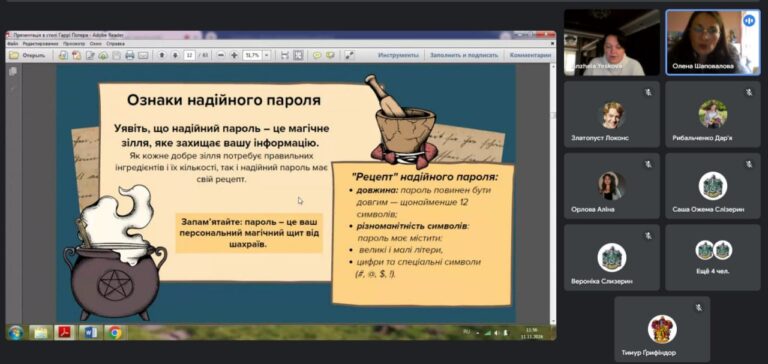Click the create PDF online toolbar icon
The height and width of the screenshot is (364, 768).
coord(76,55)
